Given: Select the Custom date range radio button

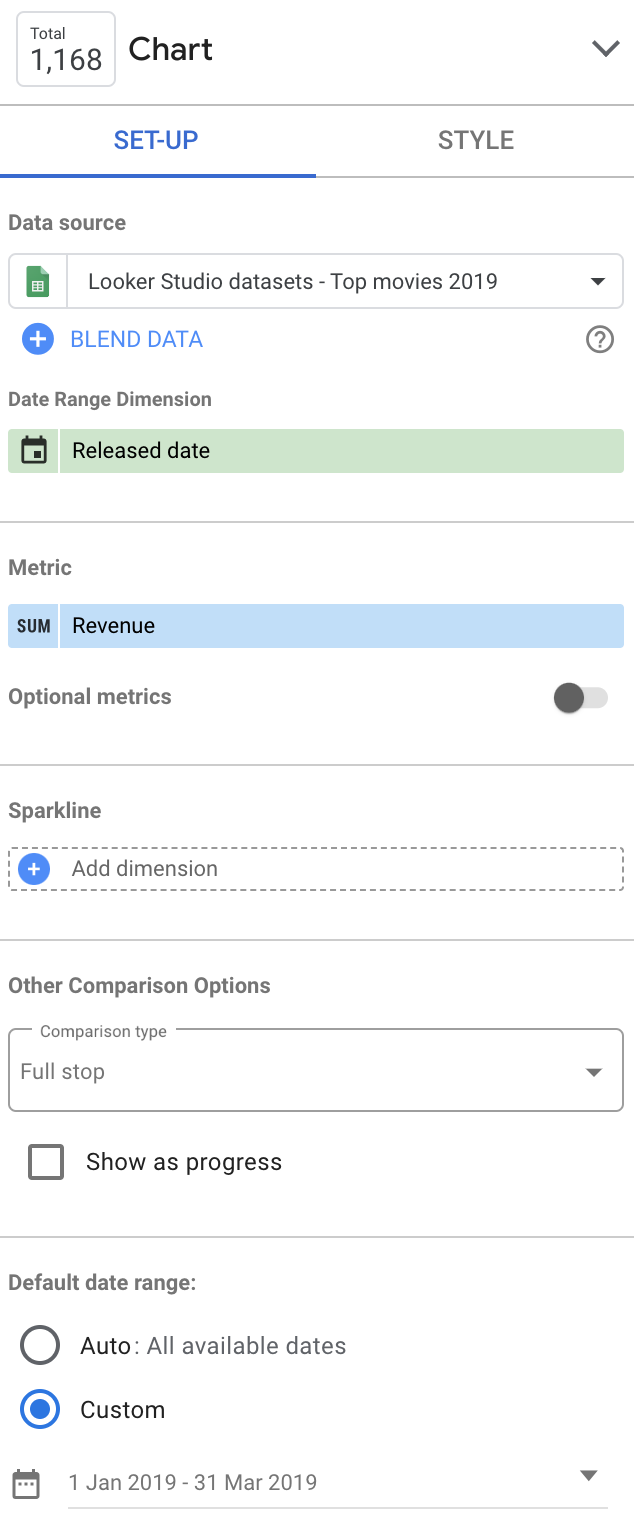Looking at the screenshot, I should pos(40,1410).
